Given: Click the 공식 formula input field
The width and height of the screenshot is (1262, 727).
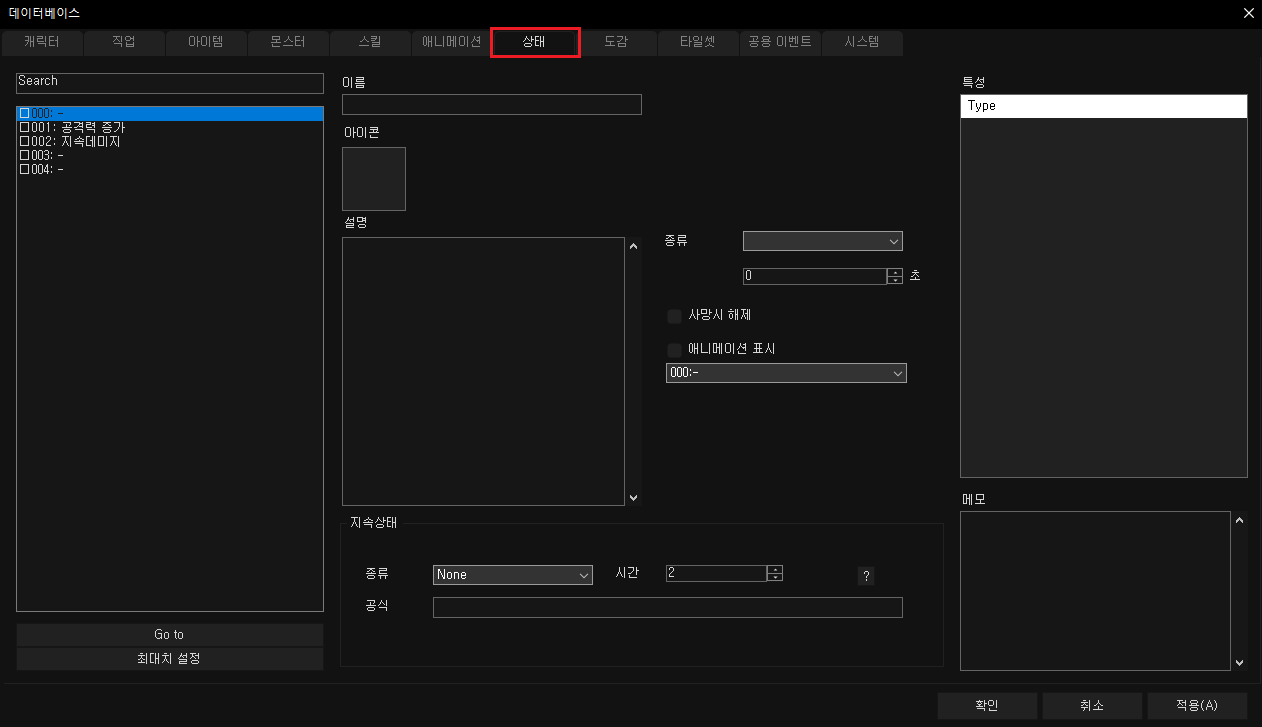Looking at the screenshot, I should point(667,608).
